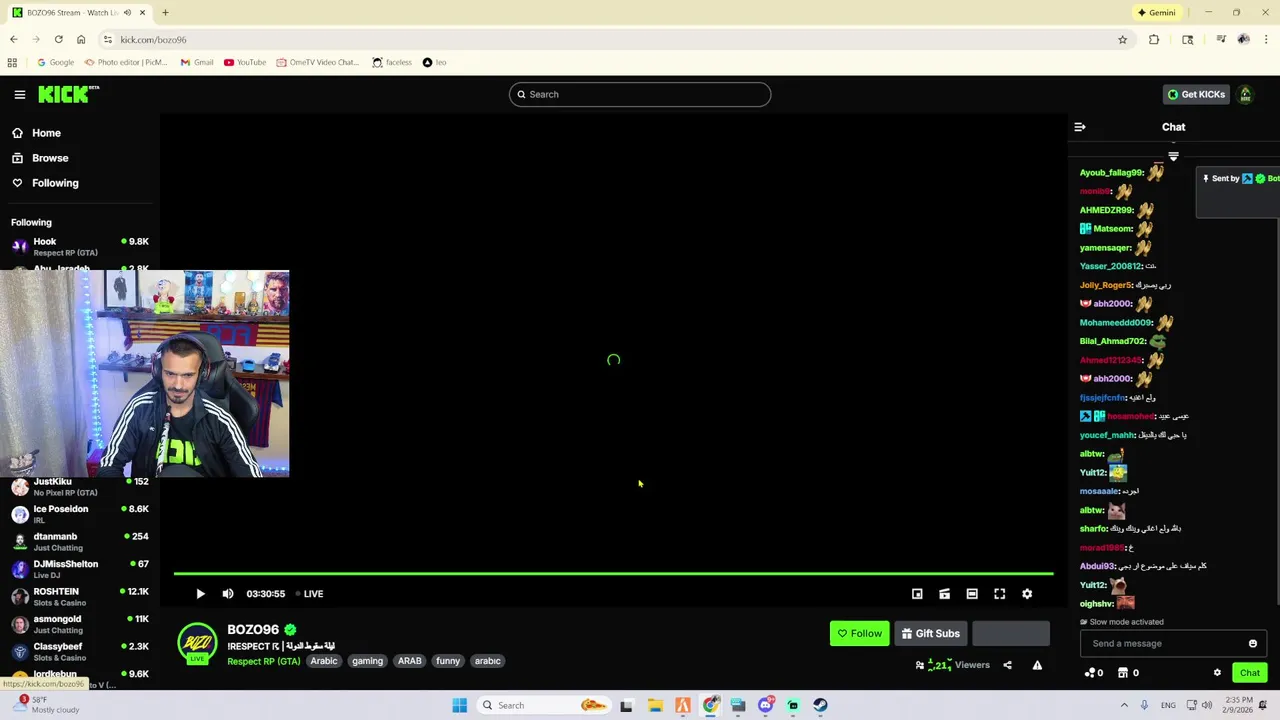The width and height of the screenshot is (1280, 720).
Task: Toggle theater mode
Action: pyautogui.click(x=972, y=594)
